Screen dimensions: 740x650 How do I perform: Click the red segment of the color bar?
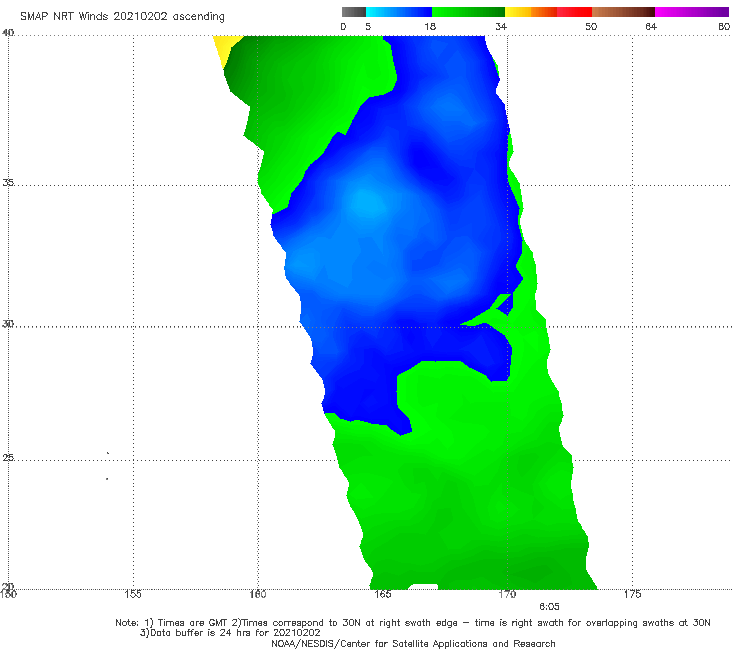tap(574, 12)
